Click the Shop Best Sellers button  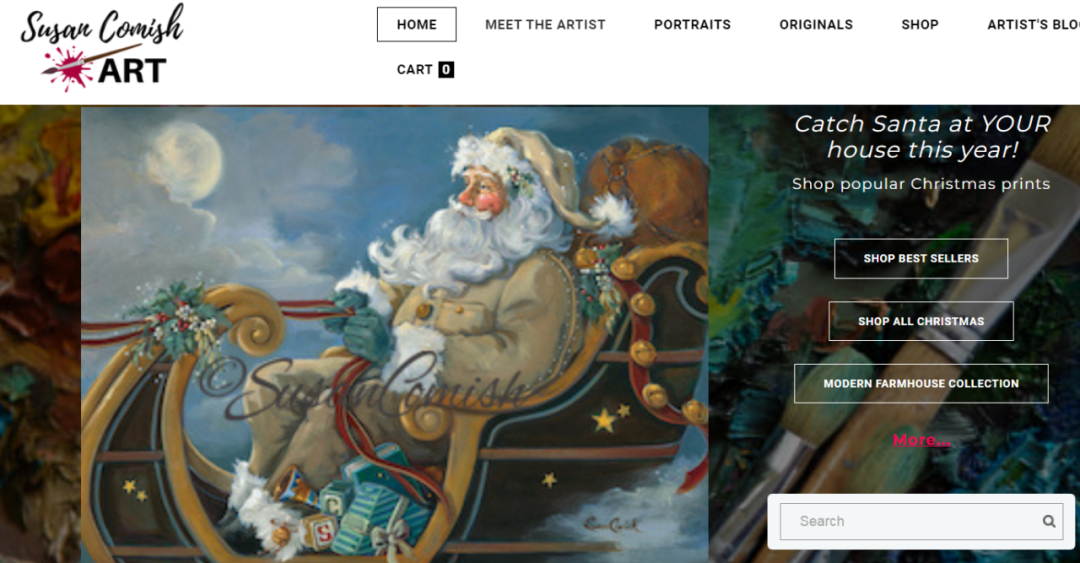(921, 258)
